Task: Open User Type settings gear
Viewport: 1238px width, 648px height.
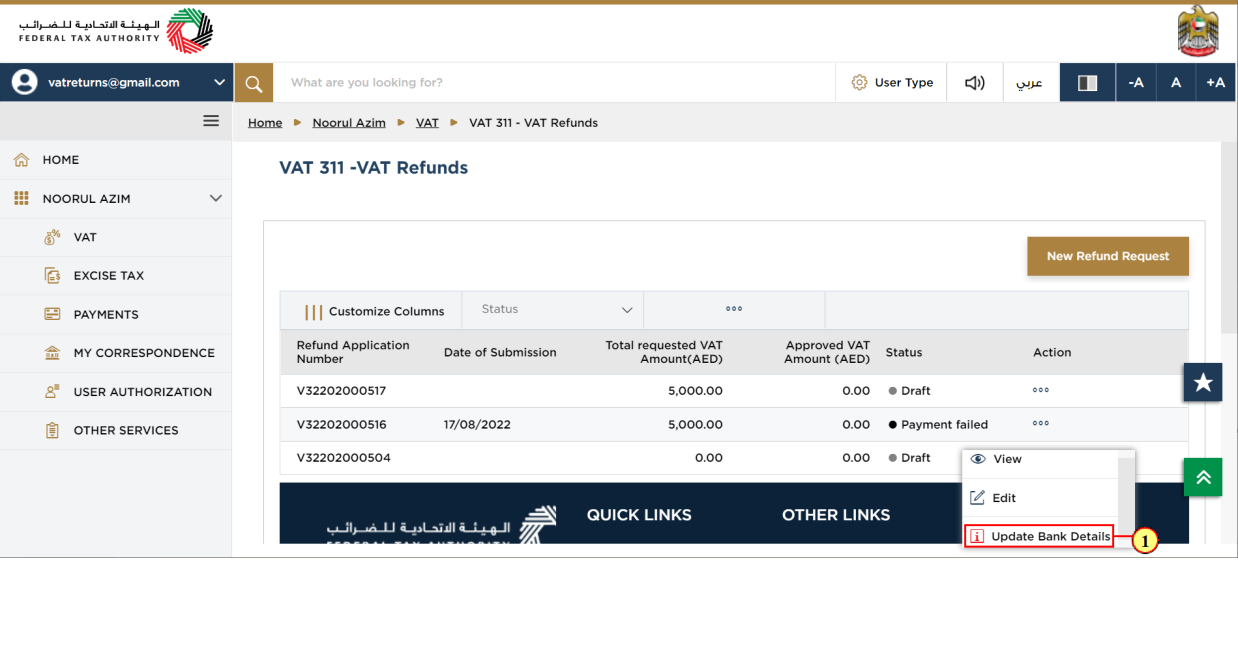Action: click(859, 83)
